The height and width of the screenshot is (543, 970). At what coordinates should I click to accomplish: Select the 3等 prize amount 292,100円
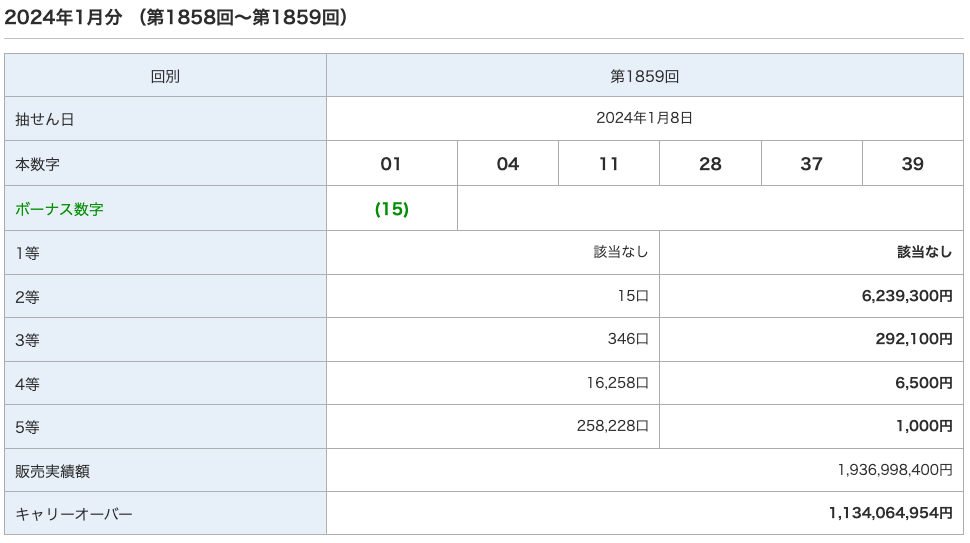[914, 339]
